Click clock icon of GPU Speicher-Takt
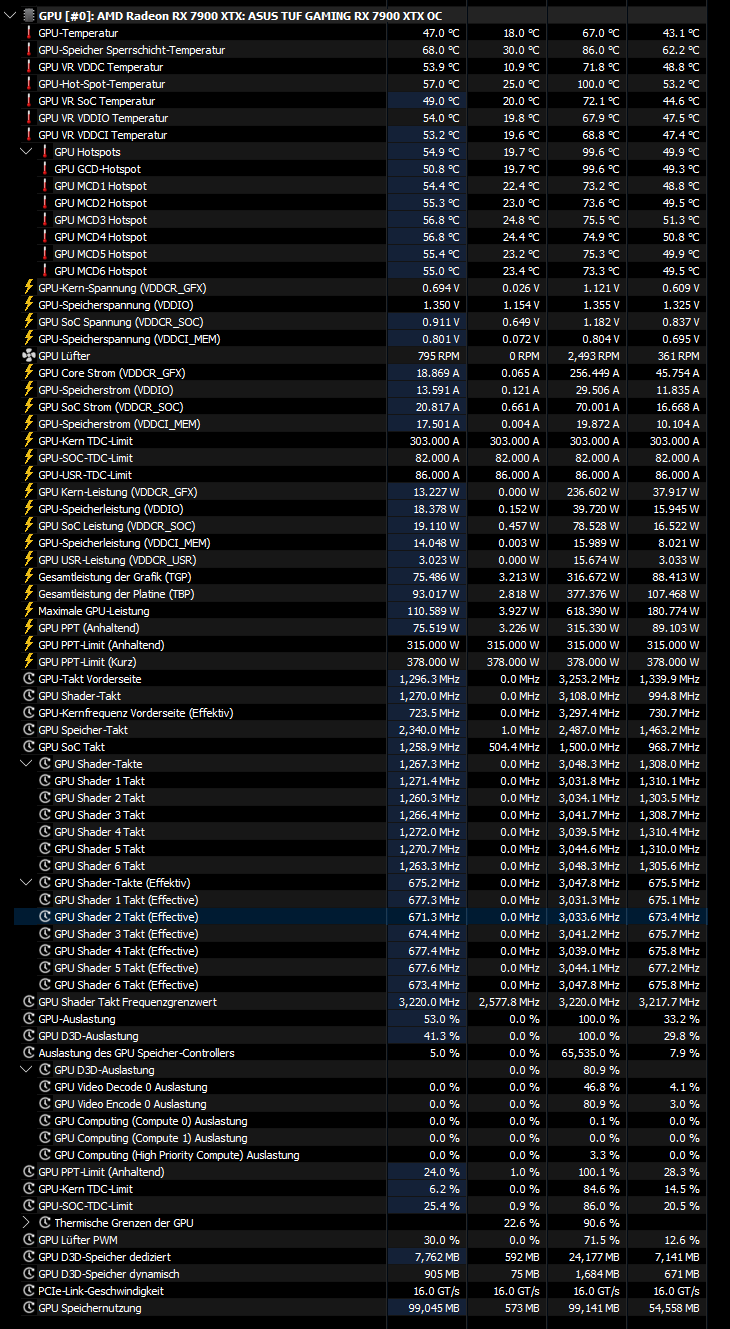This screenshot has width=730, height=1329. pos(29,730)
